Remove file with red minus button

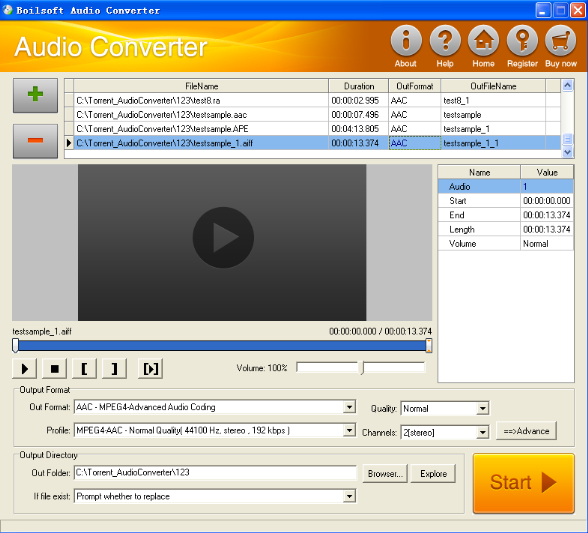click(35, 141)
